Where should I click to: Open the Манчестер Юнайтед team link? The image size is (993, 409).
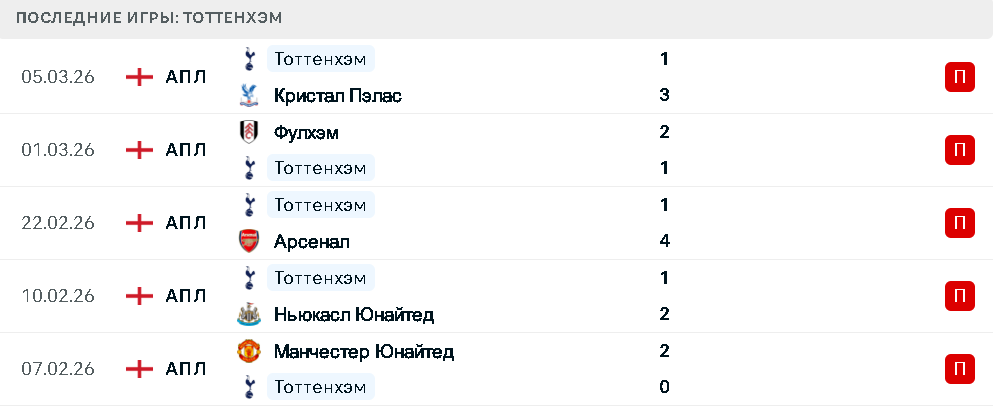tap(364, 351)
